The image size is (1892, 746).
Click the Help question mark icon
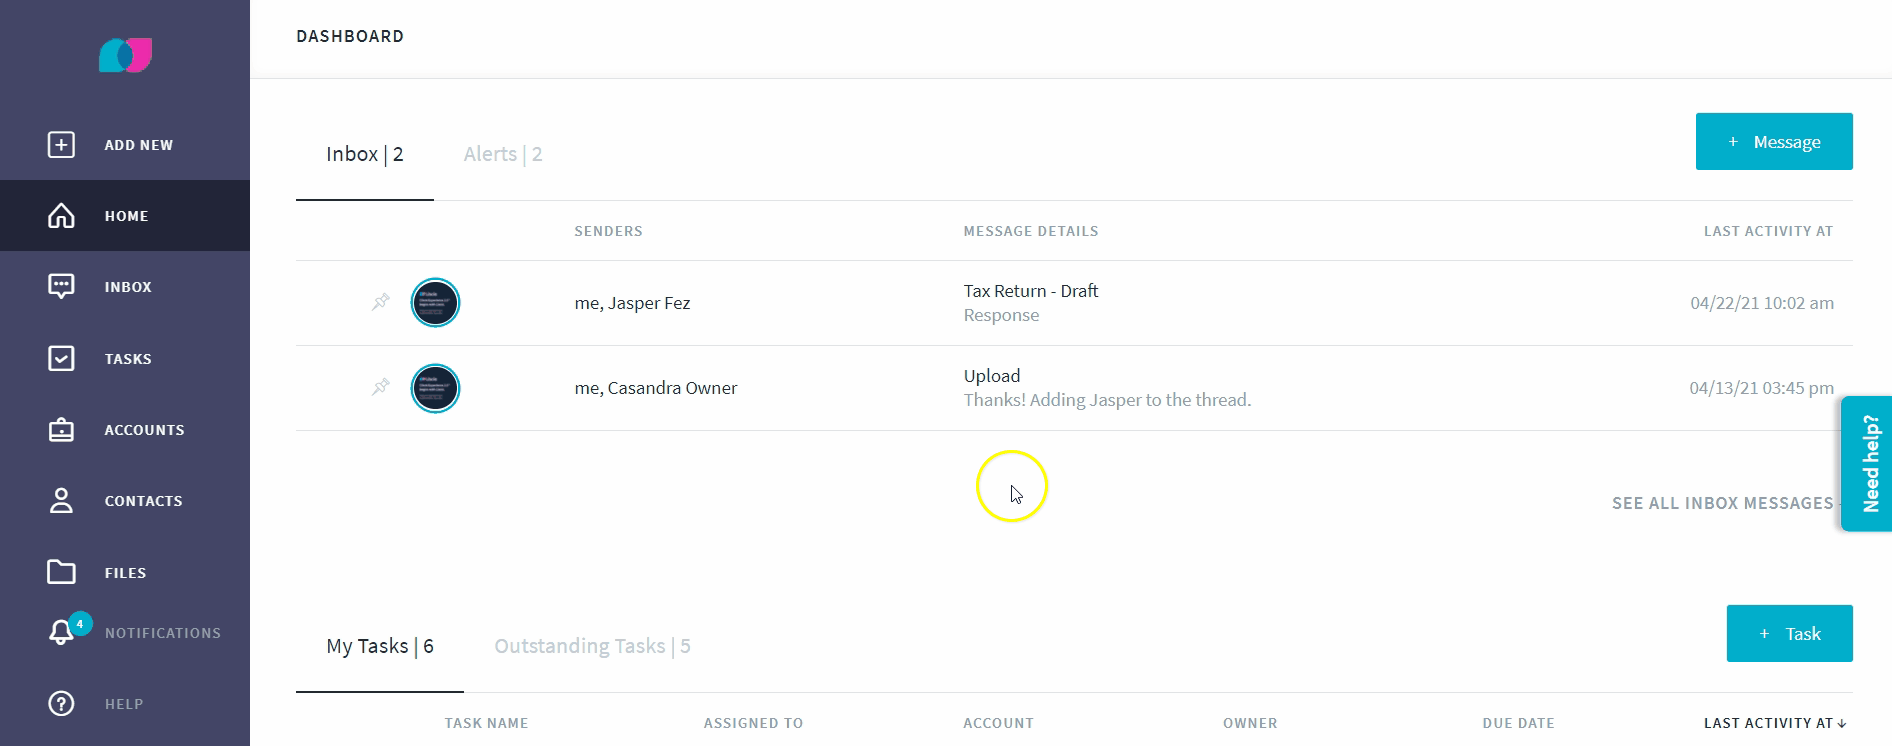61,704
